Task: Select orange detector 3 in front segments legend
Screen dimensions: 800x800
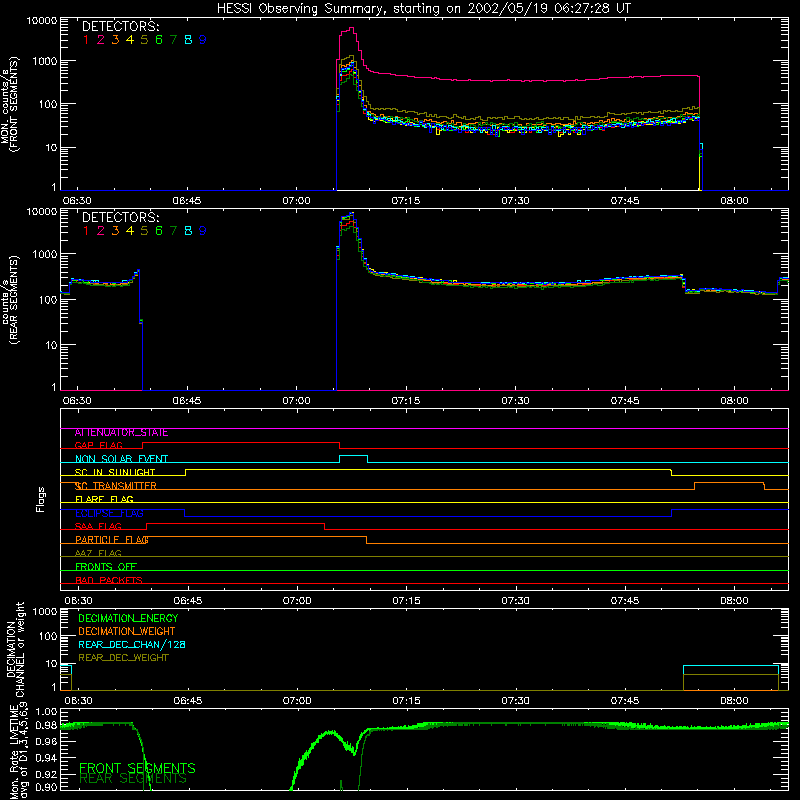Action: pos(115,39)
